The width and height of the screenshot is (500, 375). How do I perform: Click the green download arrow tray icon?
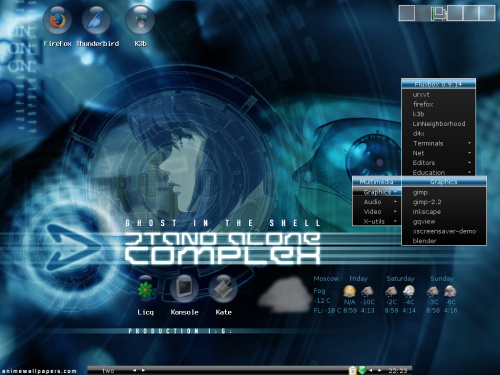click(362, 370)
